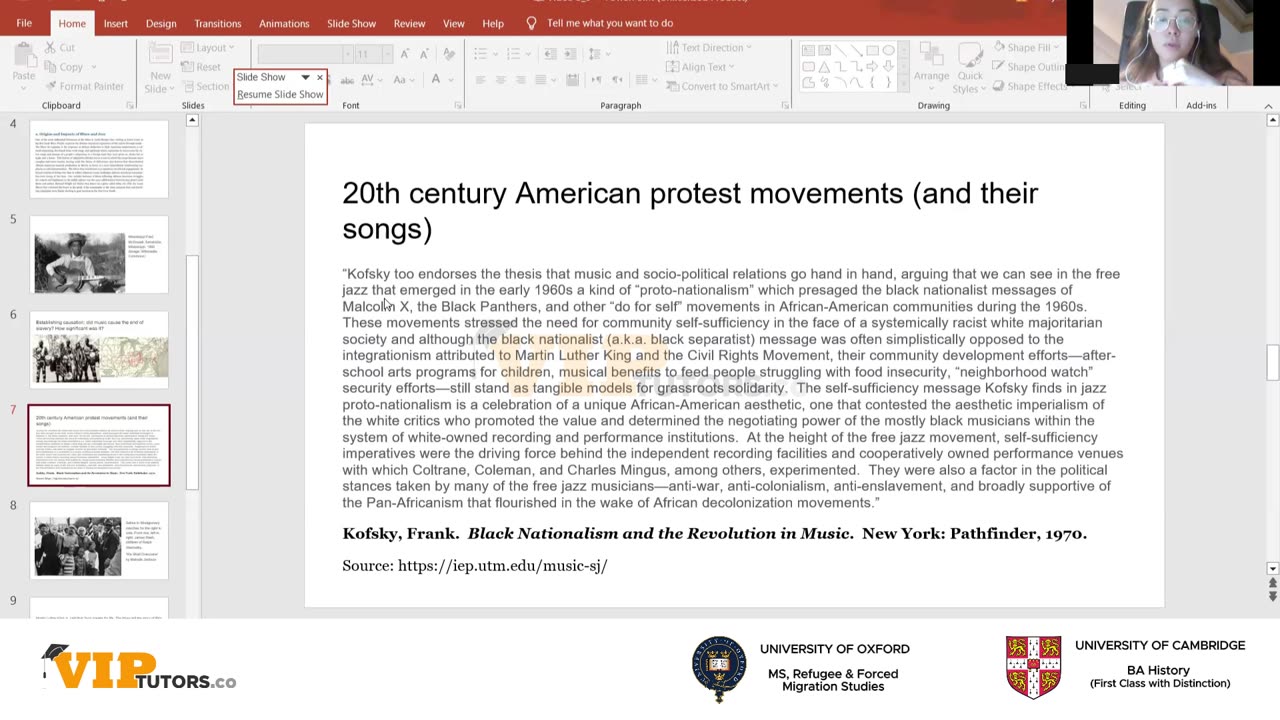Image resolution: width=1280 pixels, height=720 pixels.
Task: Click Convert to SmartArt icon
Action: point(671,86)
